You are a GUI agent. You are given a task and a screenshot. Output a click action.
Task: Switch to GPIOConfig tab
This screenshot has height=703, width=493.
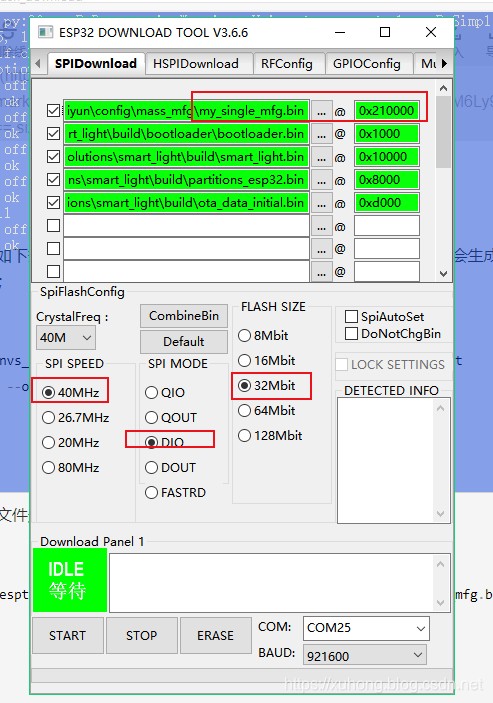(367, 64)
